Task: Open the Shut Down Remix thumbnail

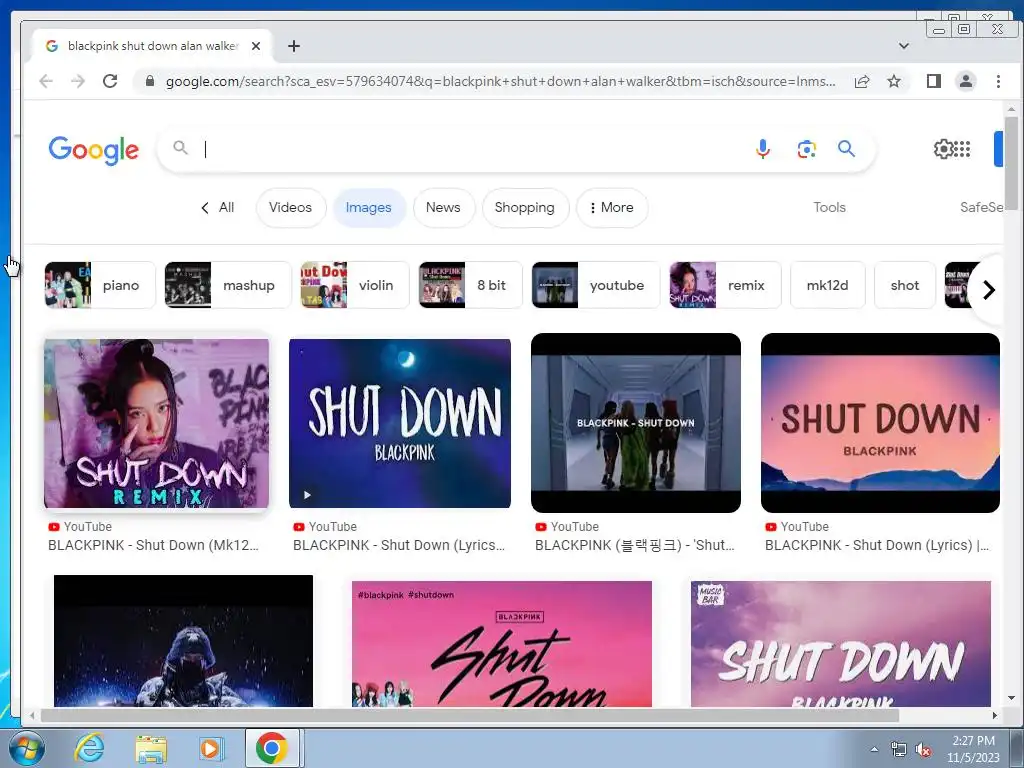Action: [x=157, y=423]
